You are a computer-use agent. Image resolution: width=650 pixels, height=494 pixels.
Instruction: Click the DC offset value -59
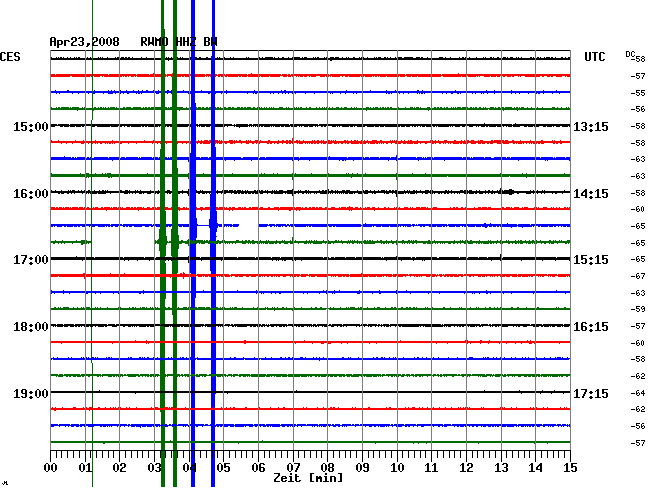point(638,309)
